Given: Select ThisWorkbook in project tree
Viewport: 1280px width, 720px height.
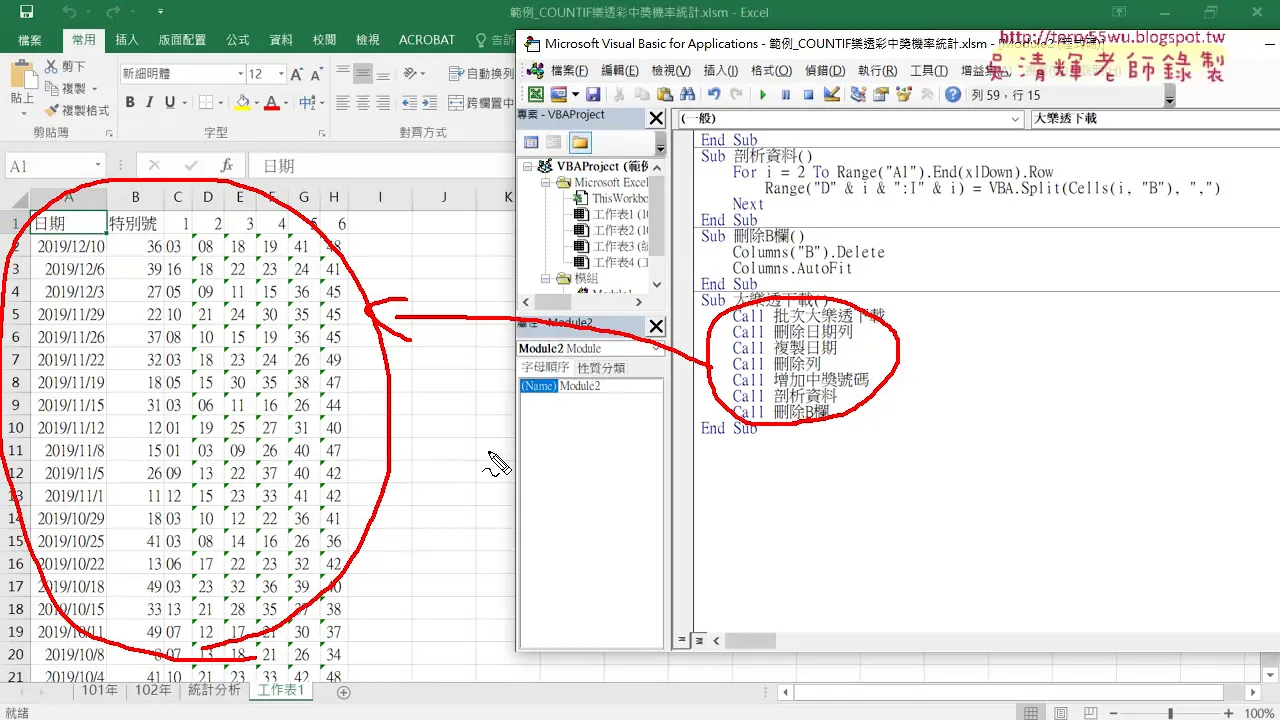Looking at the screenshot, I should point(620,199).
